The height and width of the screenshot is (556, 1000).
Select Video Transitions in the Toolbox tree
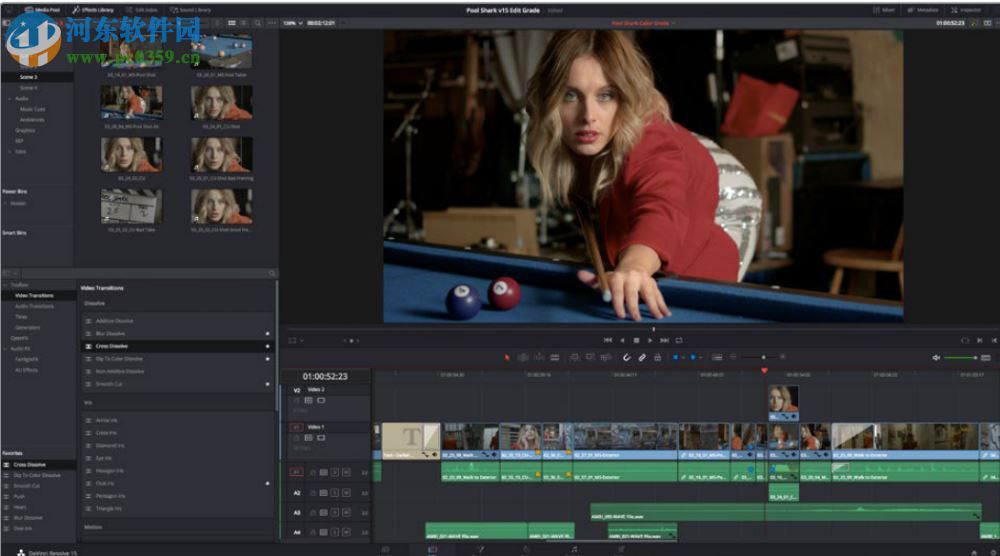coord(38,296)
